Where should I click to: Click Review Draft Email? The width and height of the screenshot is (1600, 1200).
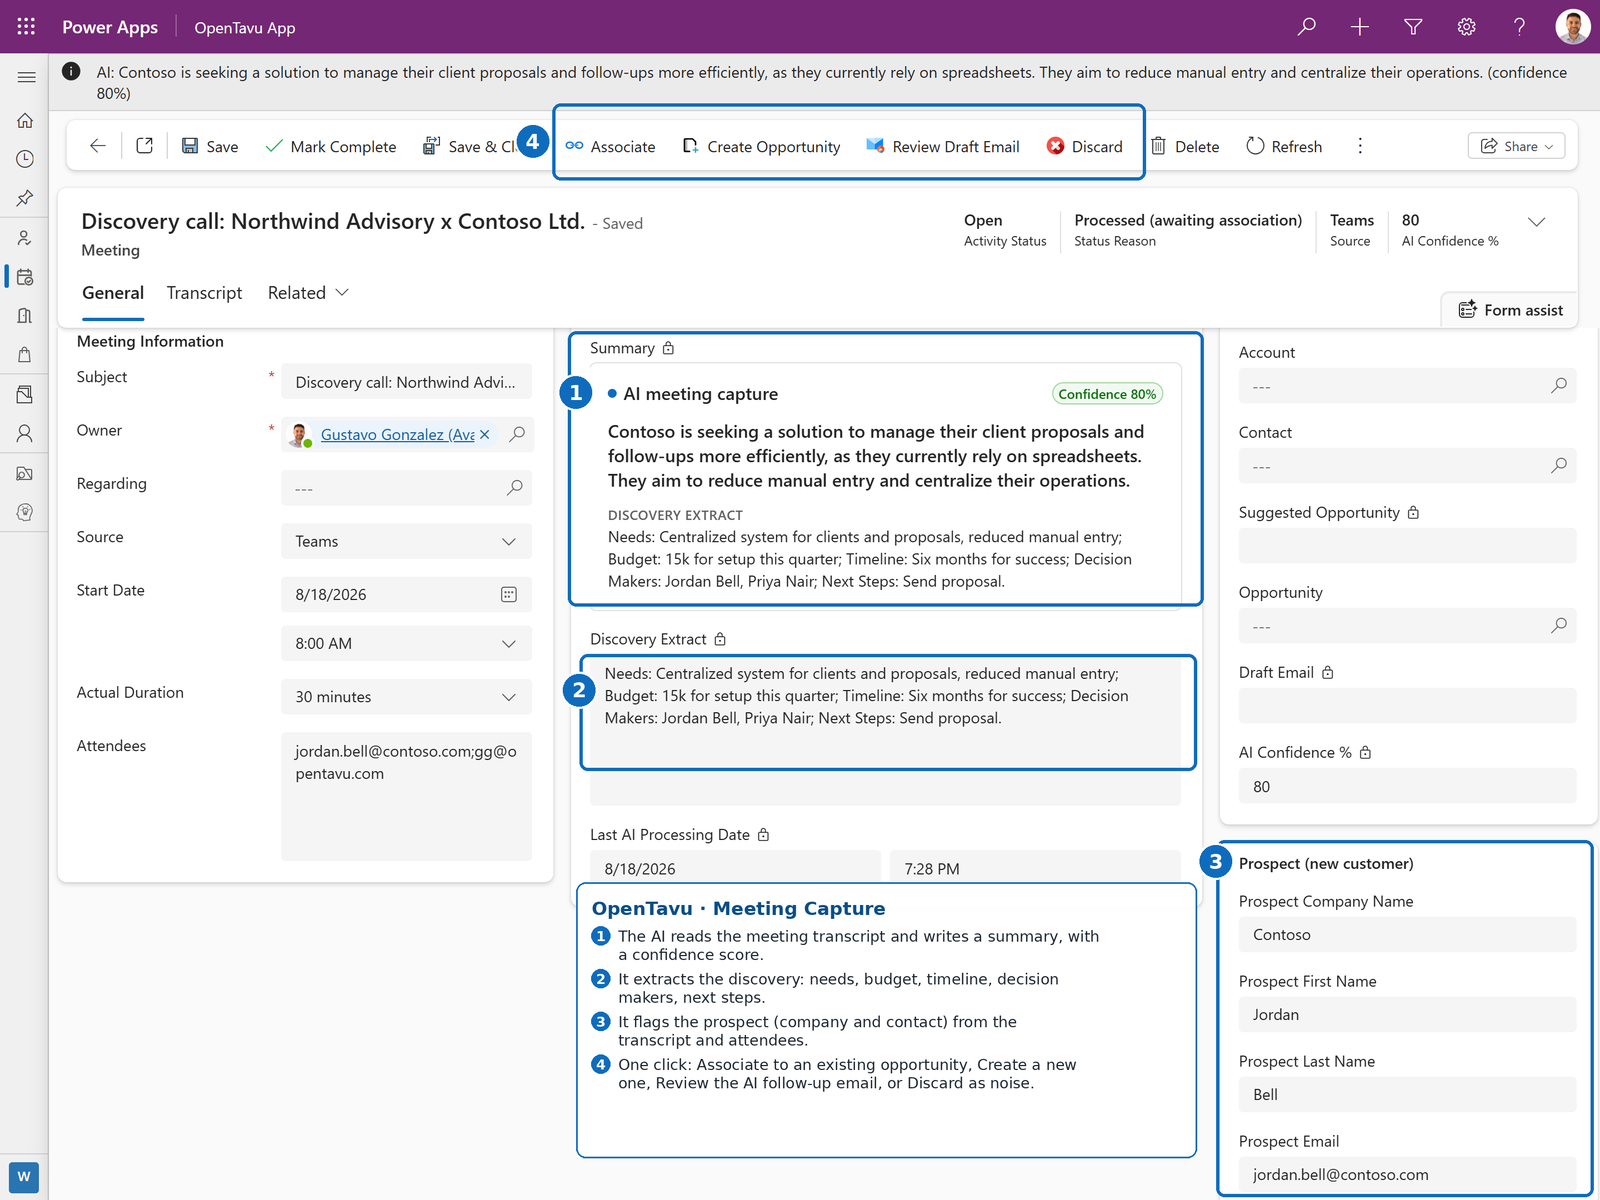click(943, 146)
